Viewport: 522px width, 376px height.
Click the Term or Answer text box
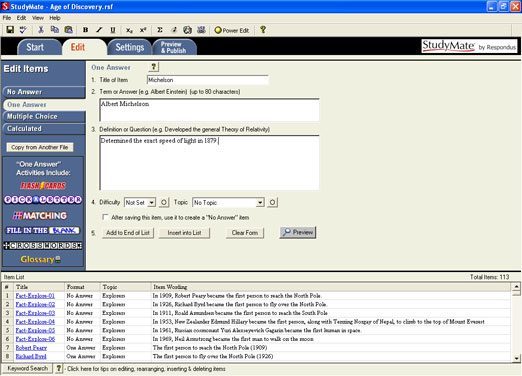click(x=209, y=110)
